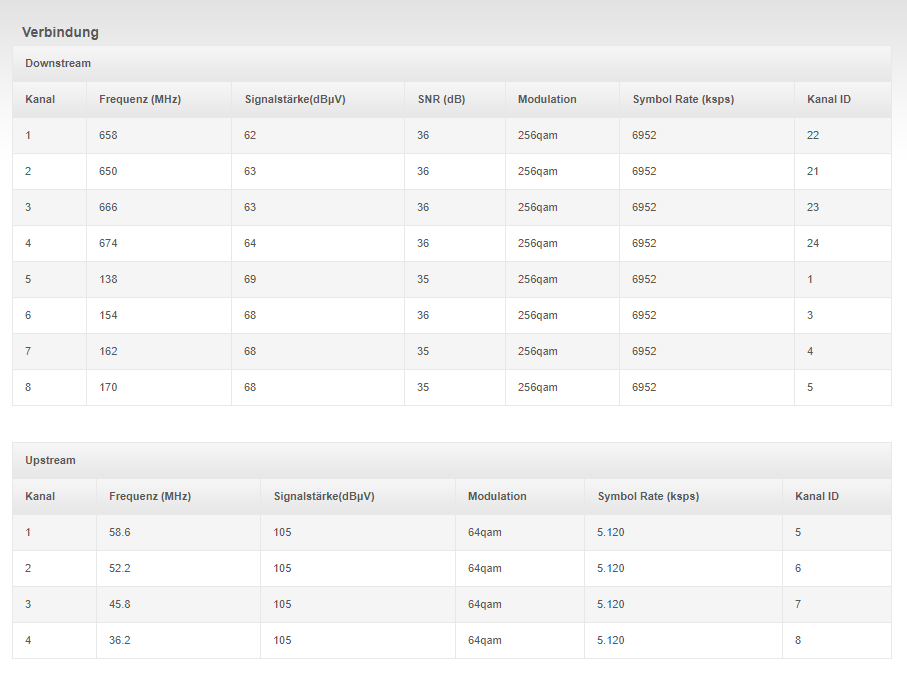Select Kanal ID 1 in 138 MHz row
Viewport: 907px width, 680px height.
pyautogui.click(x=810, y=279)
